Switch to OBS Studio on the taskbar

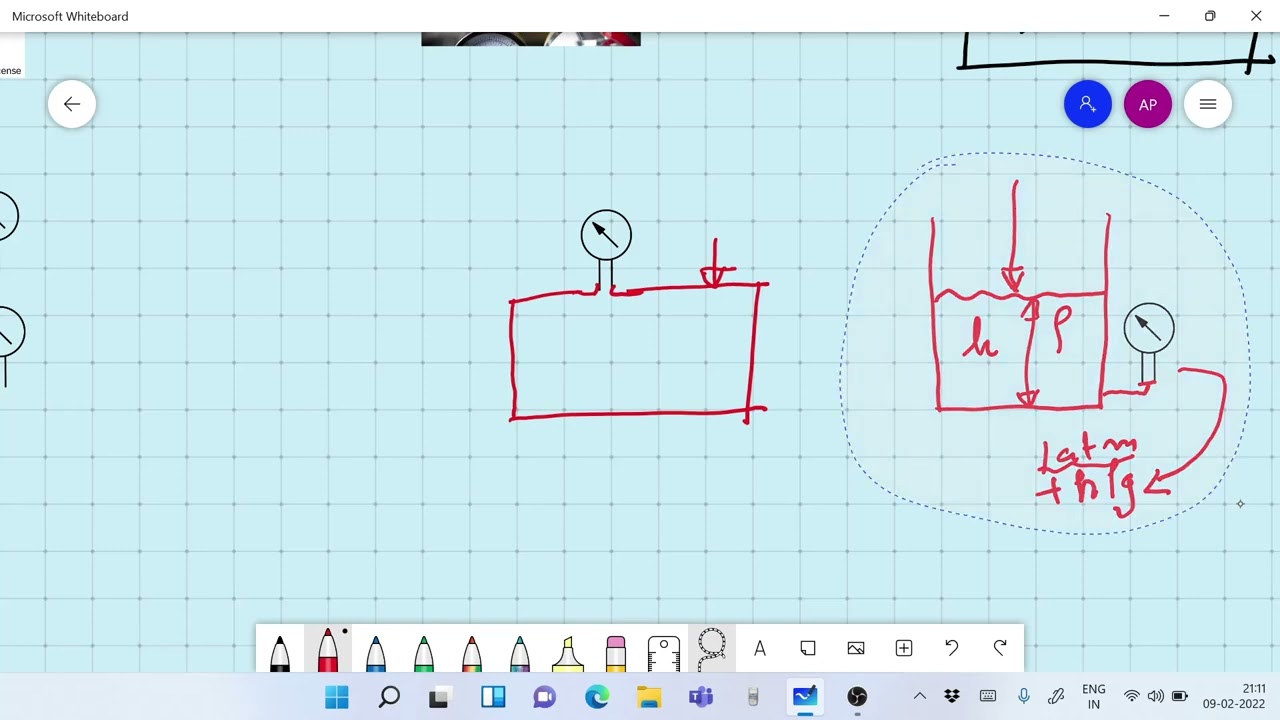pos(857,697)
